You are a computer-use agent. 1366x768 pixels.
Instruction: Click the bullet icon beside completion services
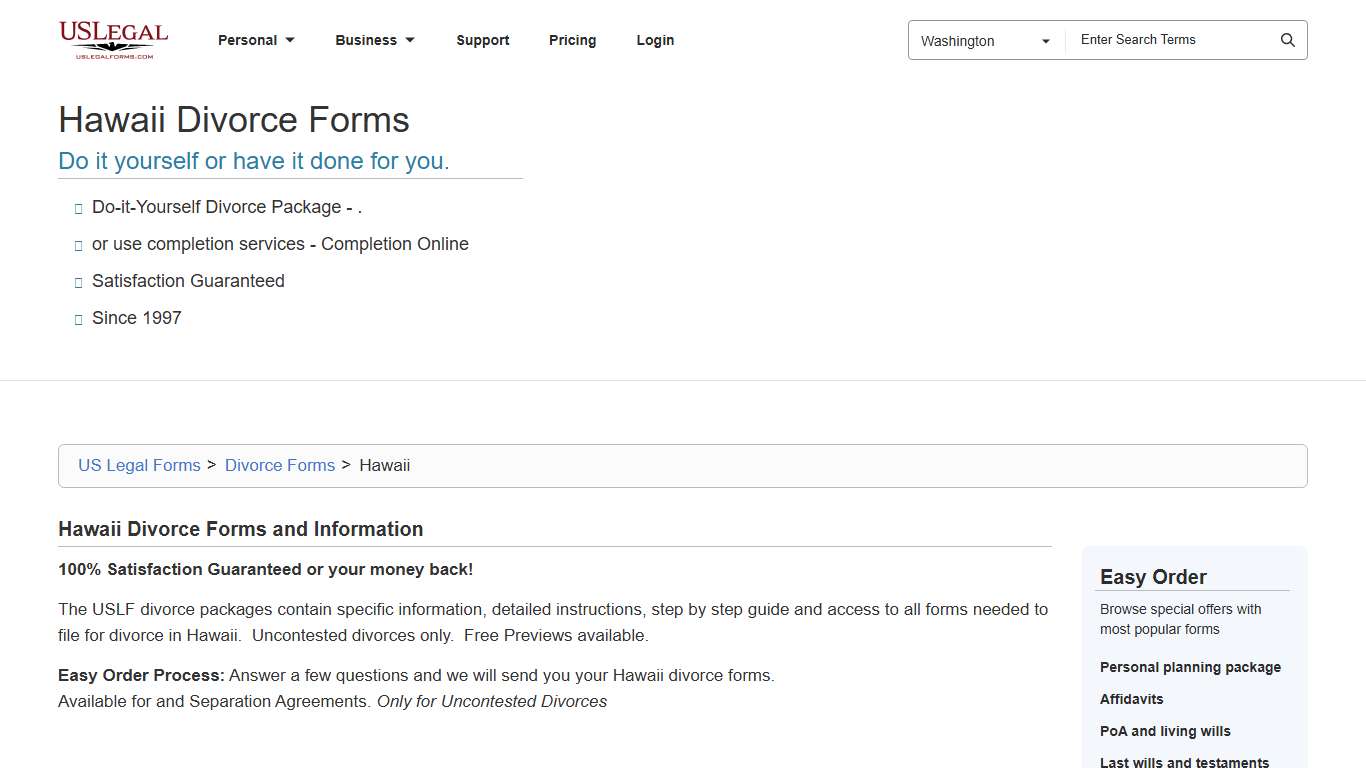[x=79, y=245]
